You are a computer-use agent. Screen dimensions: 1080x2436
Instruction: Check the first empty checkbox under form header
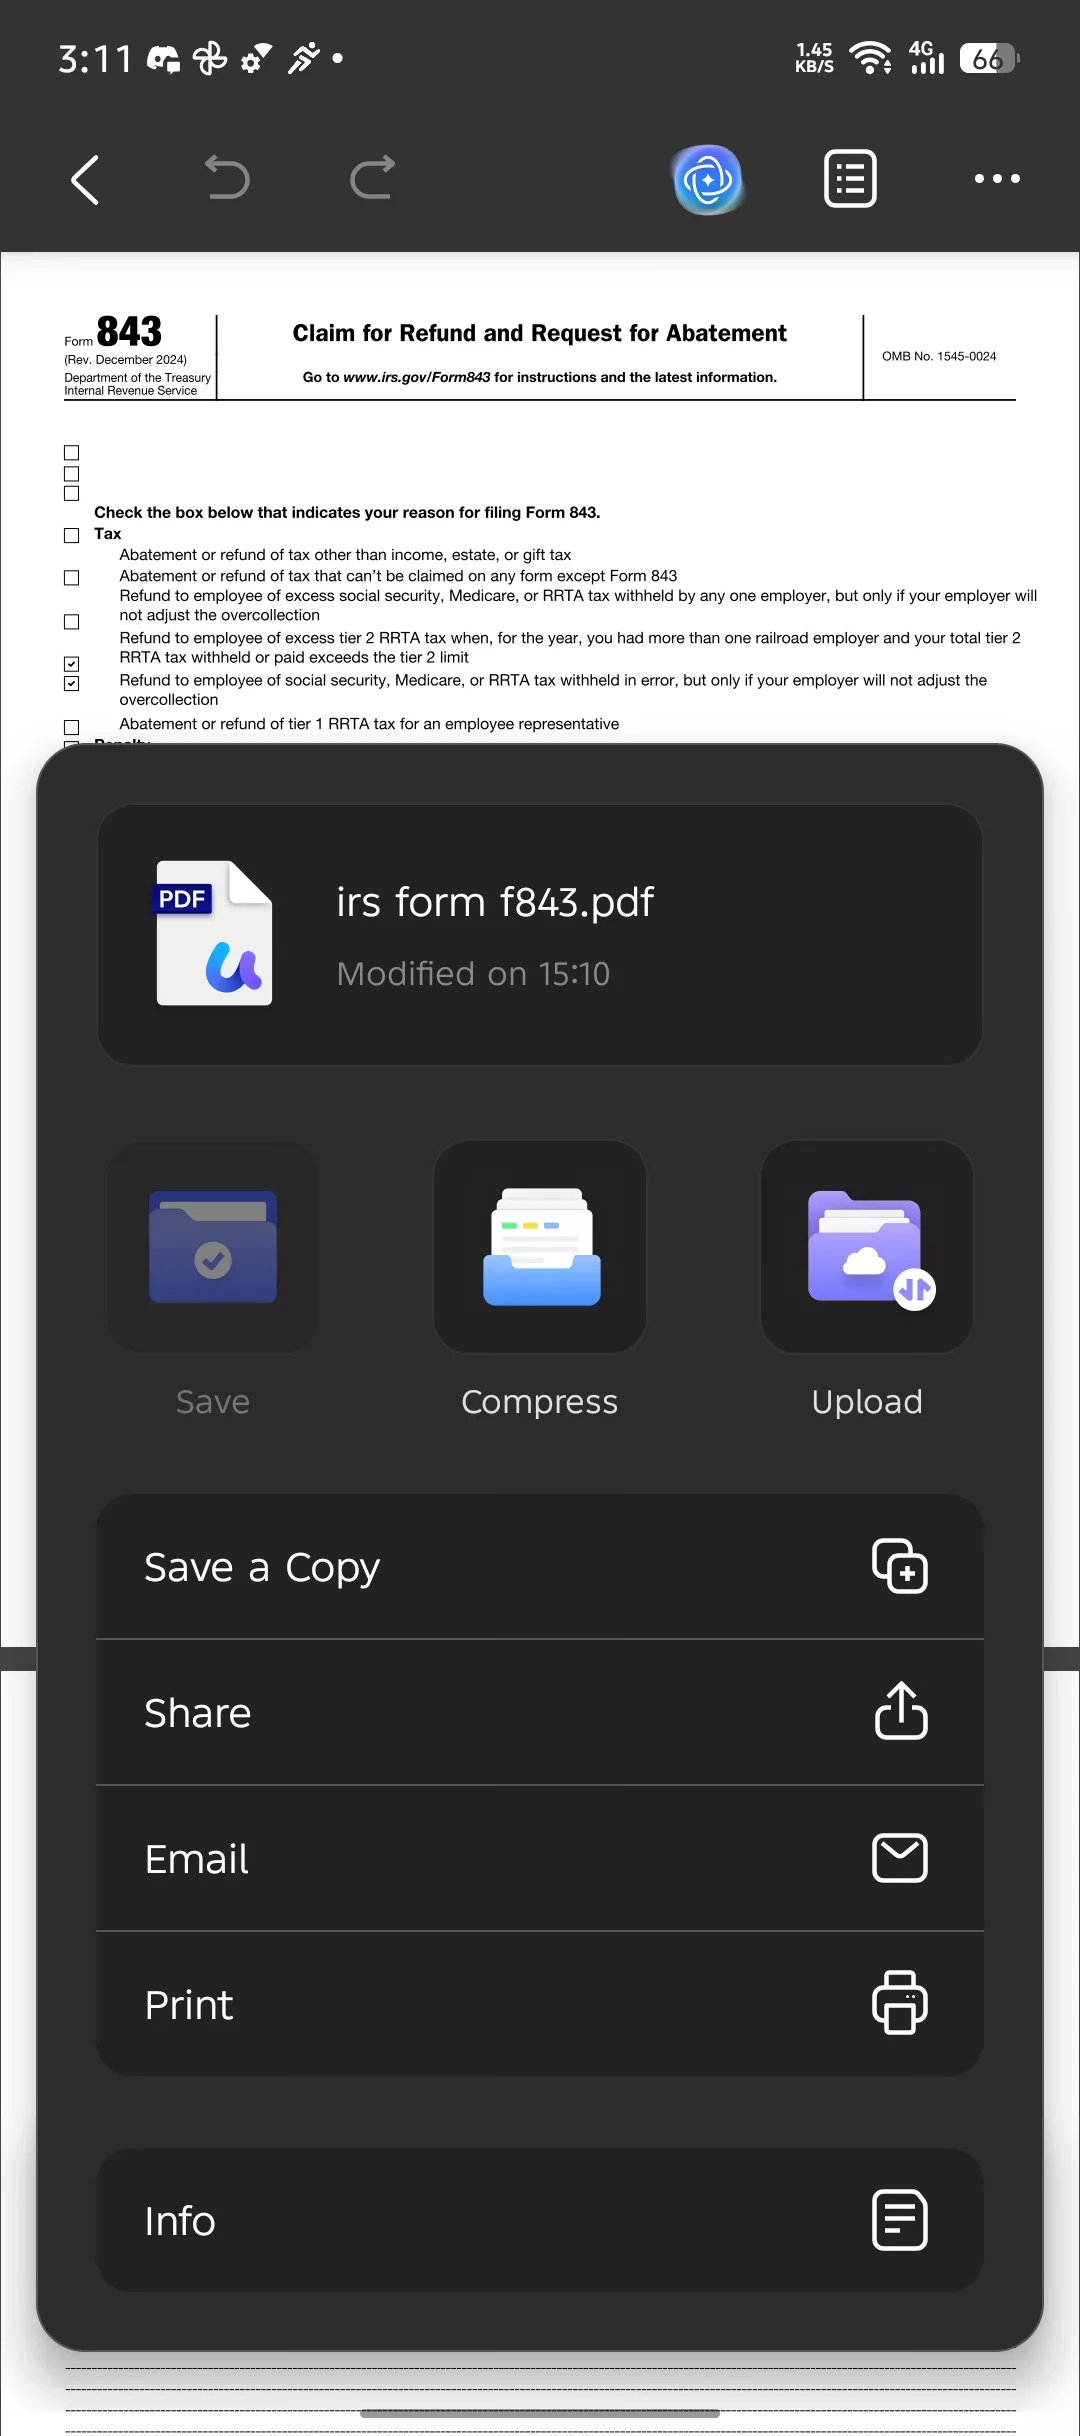coord(72,452)
